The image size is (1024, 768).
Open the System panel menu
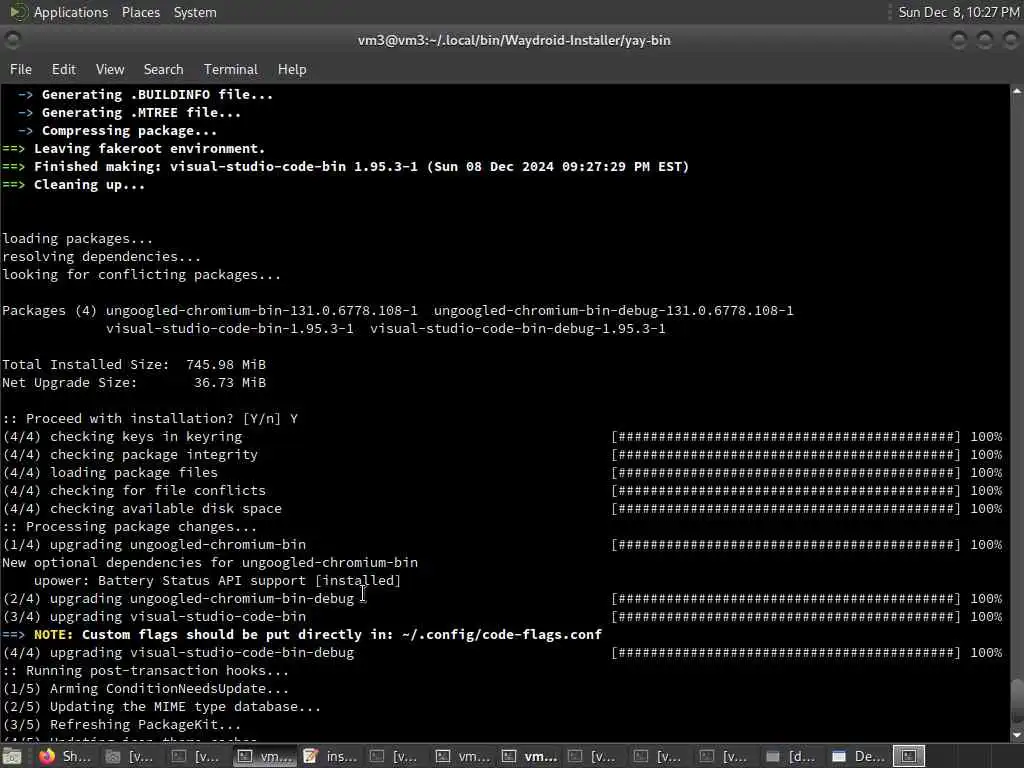(195, 12)
